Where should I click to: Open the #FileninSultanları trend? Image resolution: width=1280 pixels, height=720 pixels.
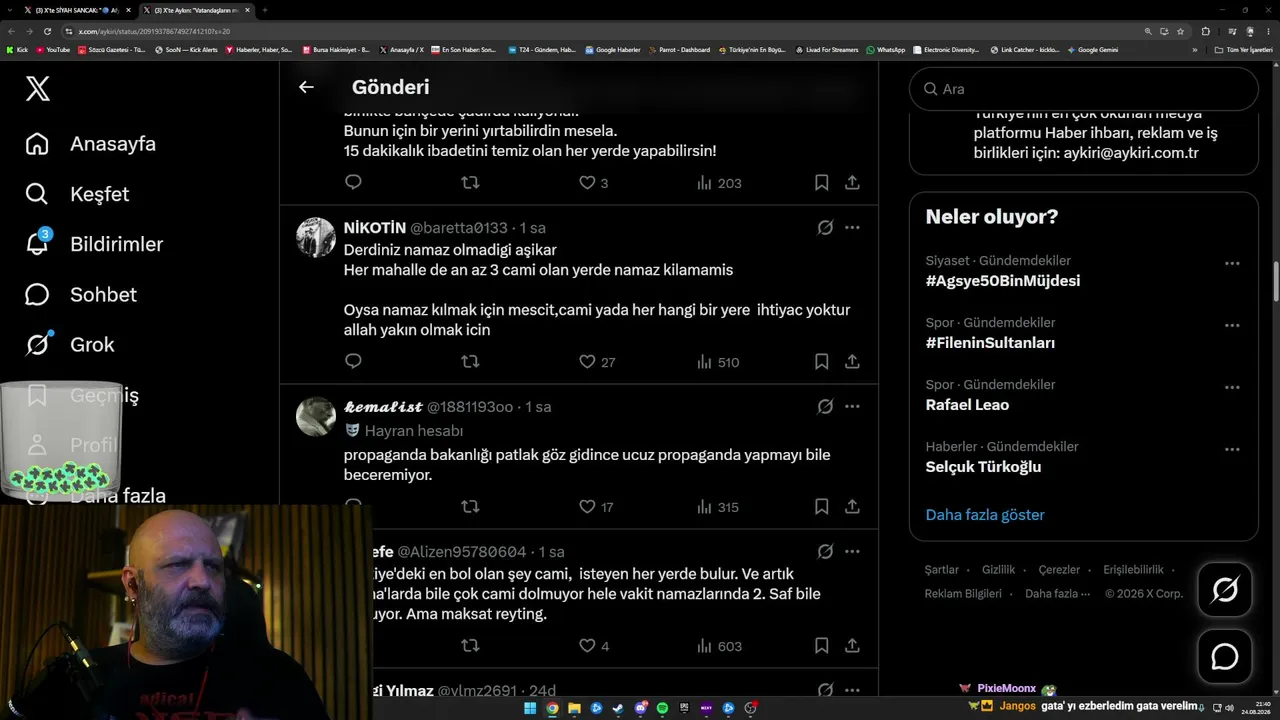(x=990, y=343)
